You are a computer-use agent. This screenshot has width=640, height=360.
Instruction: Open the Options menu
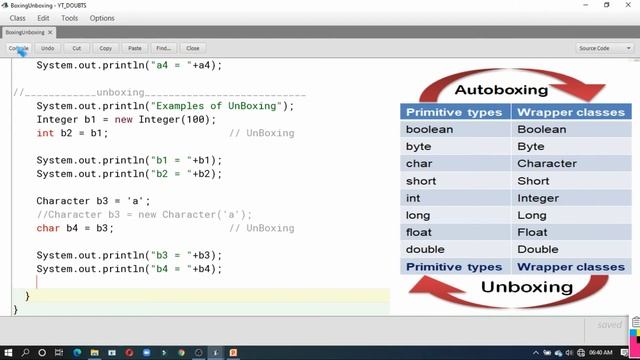click(x=102, y=18)
